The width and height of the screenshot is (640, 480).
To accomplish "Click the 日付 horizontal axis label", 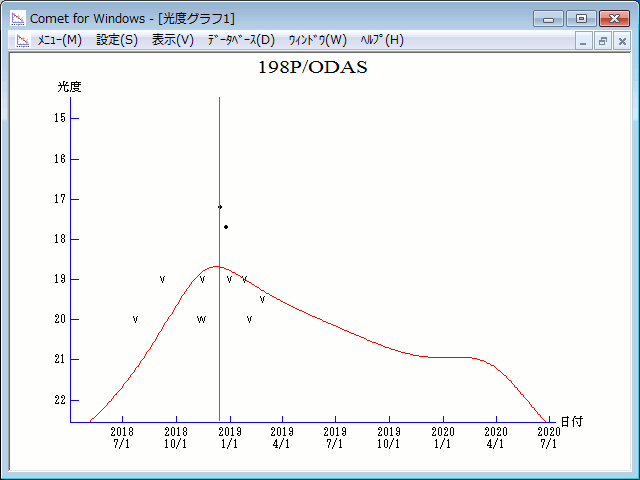I will (571, 422).
